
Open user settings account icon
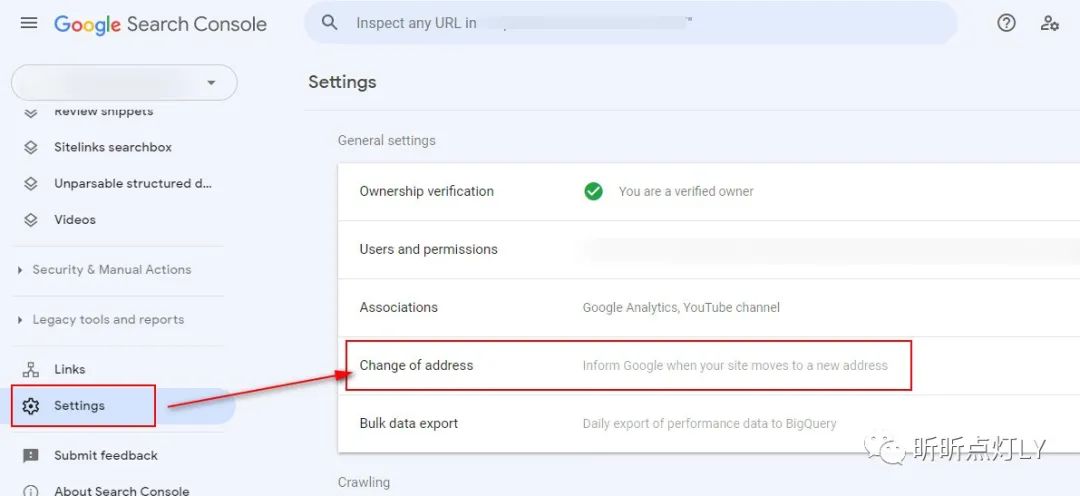point(1049,23)
